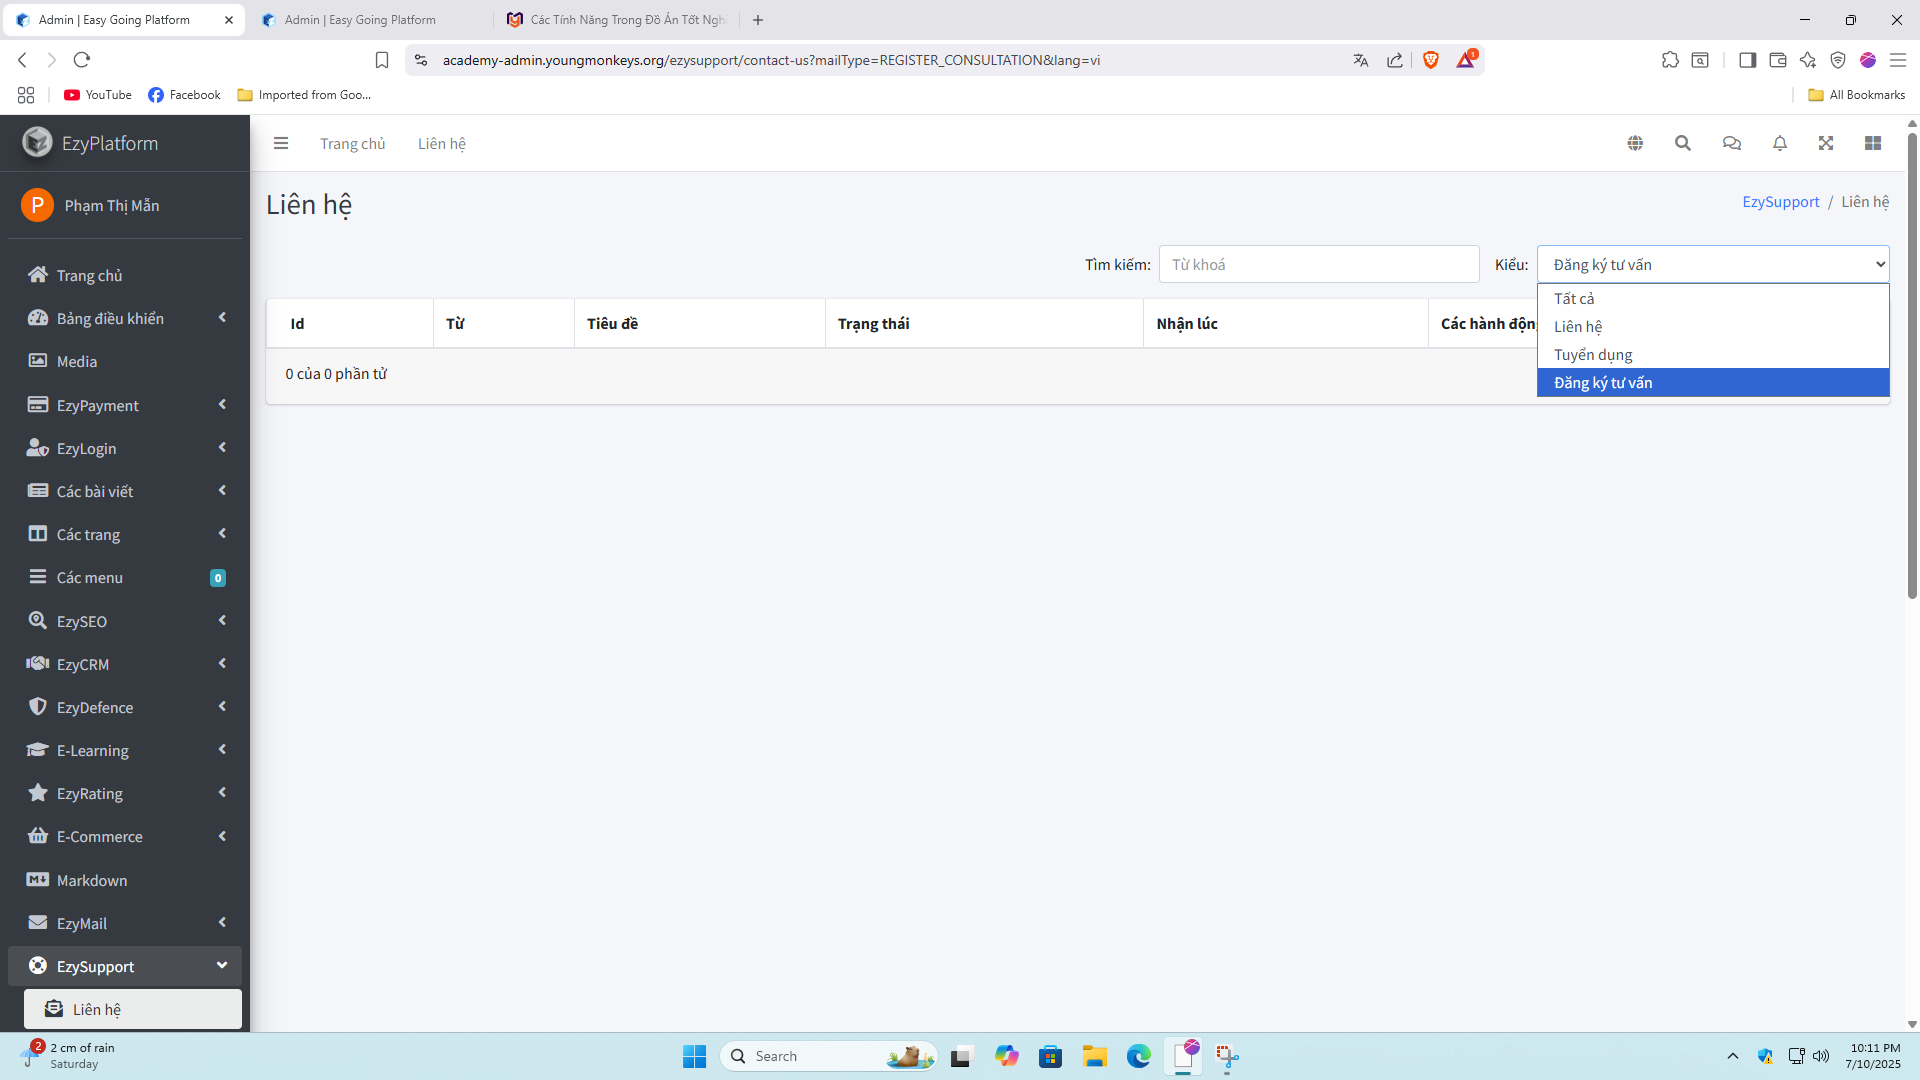Check notifications via the bell icon

tap(1779, 143)
